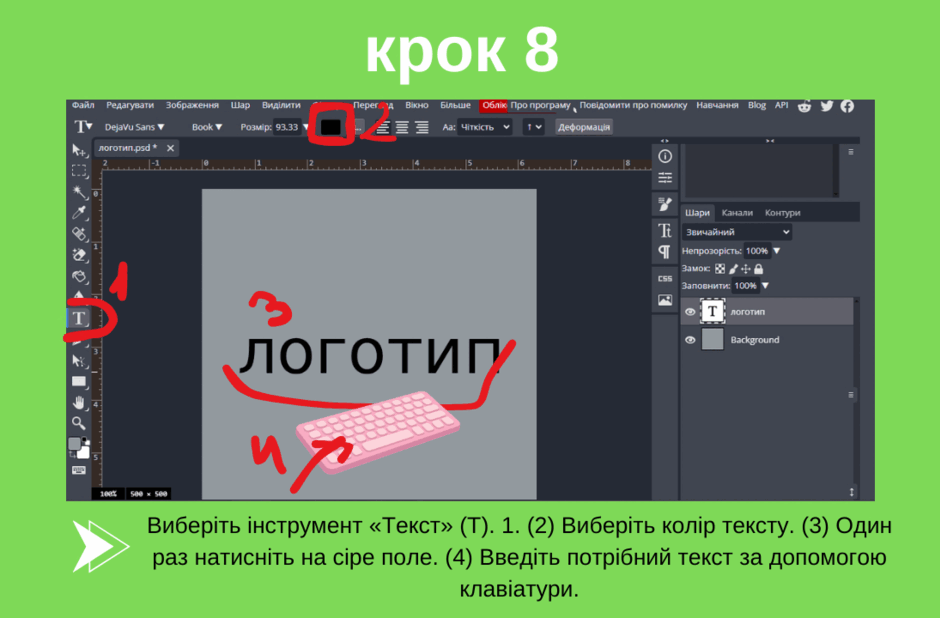Select the Rectangle Select tool

[x=79, y=171]
